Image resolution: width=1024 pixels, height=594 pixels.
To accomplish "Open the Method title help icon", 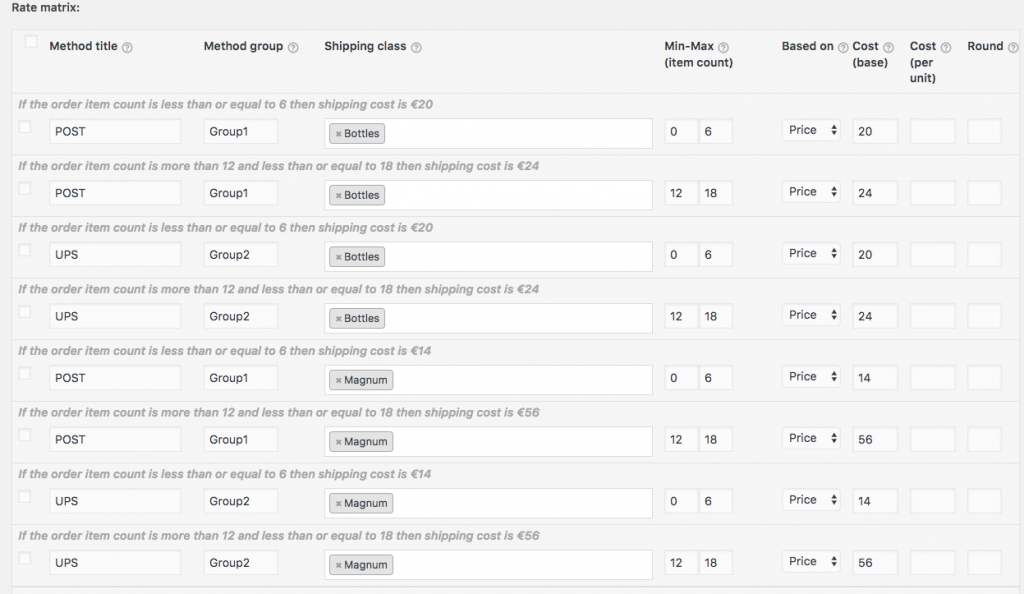I will [127, 46].
